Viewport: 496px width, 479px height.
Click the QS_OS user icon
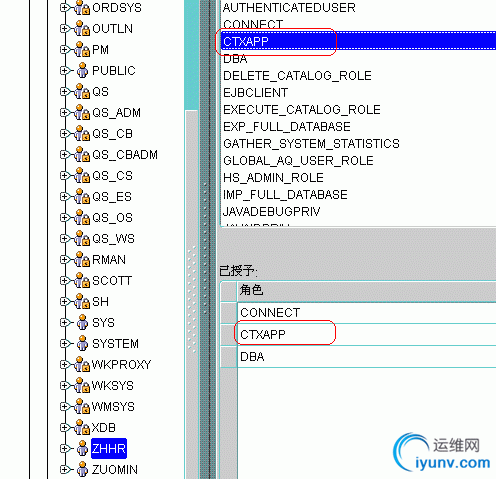(82, 218)
